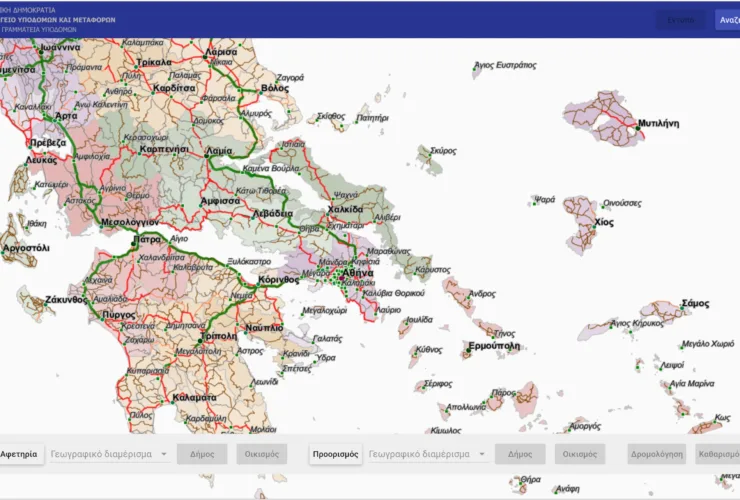This screenshot has height=500, width=740.
Task: Open the Προορισμός Γεωγραφικό διαμέρισμα dropdown
Action: pos(428,454)
